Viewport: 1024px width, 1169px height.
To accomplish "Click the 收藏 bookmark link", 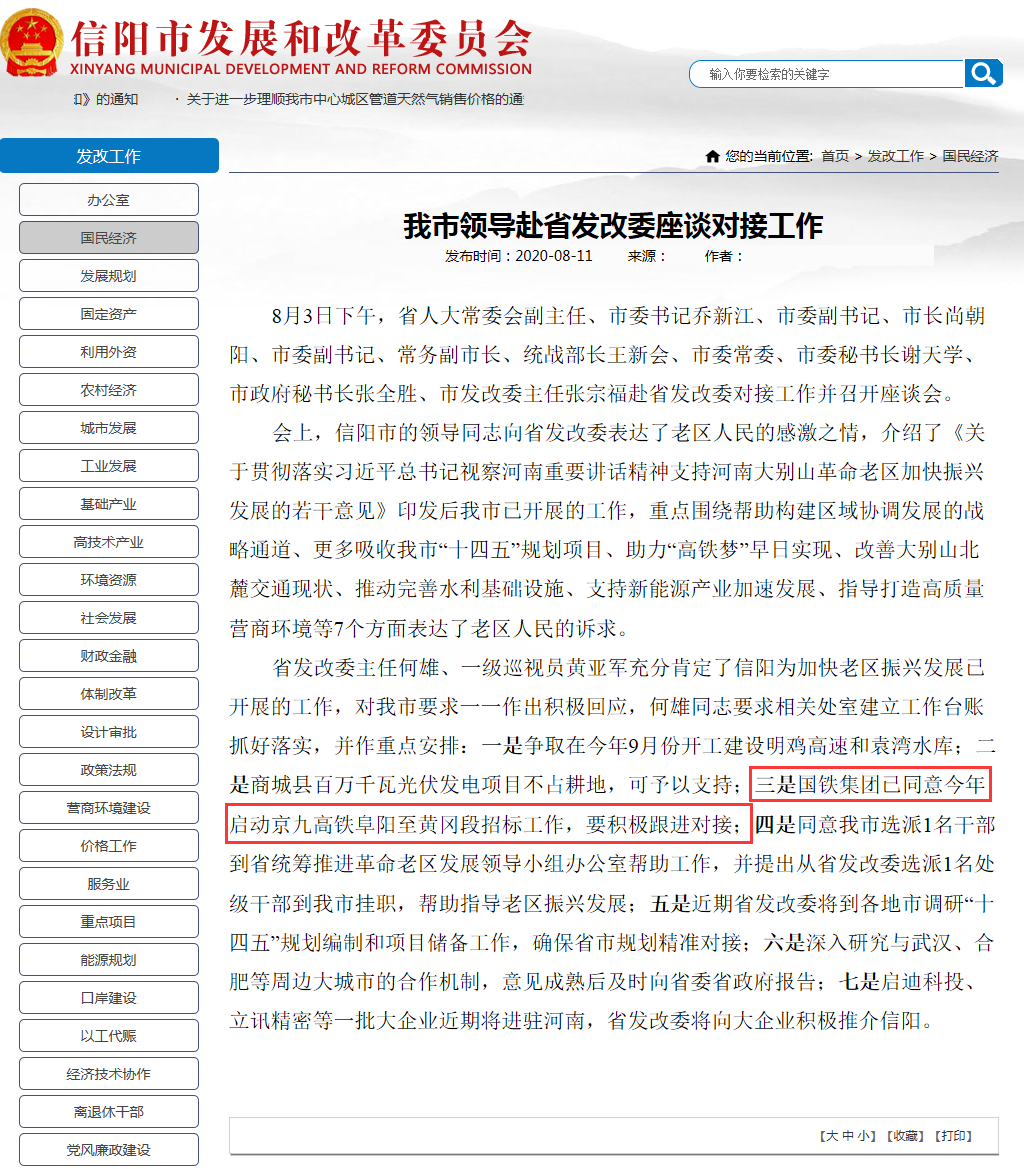I will 905,1135.
